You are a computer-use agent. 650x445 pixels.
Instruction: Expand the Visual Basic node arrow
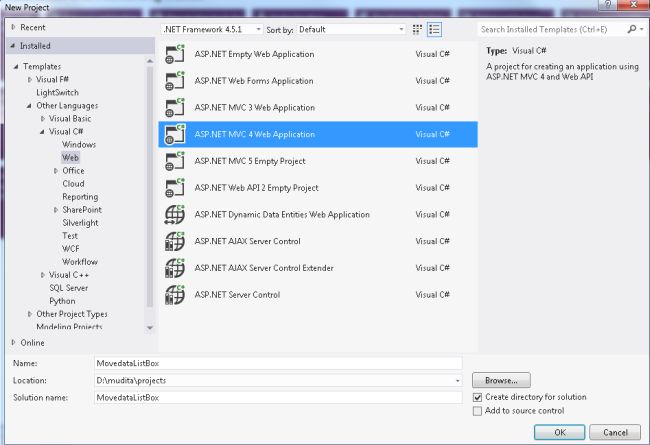pyautogui.click(x=43, y=119)
